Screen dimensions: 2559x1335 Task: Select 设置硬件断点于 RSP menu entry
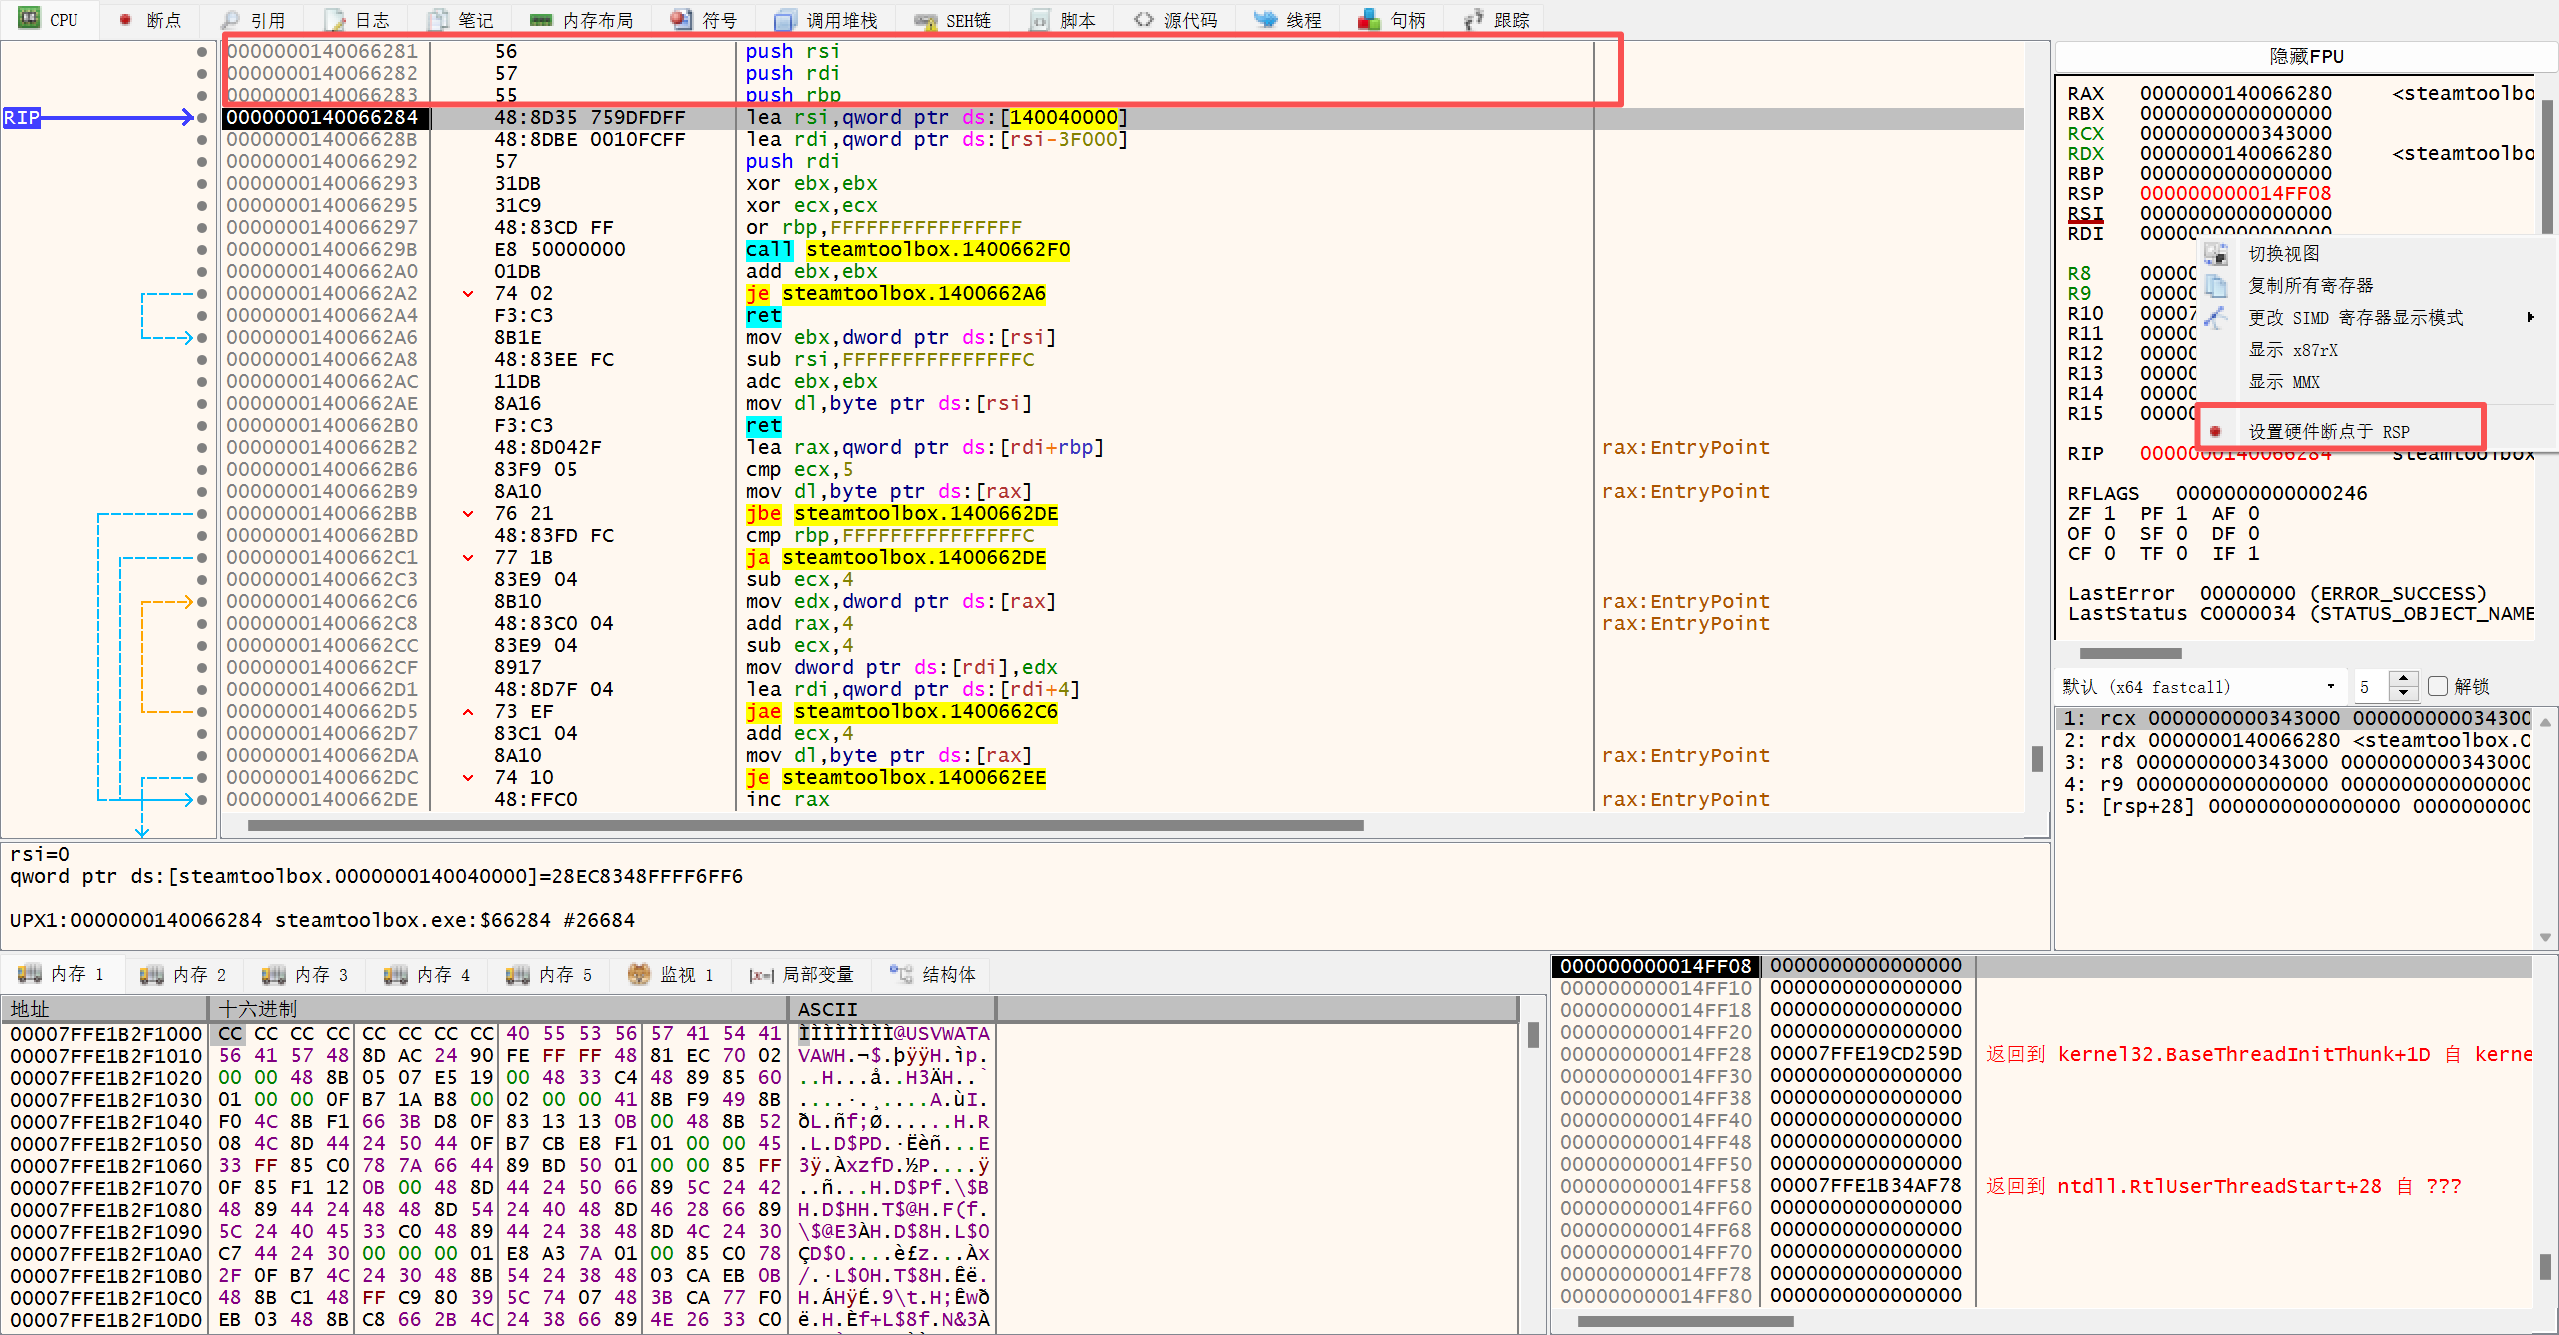coord(2328,432)
